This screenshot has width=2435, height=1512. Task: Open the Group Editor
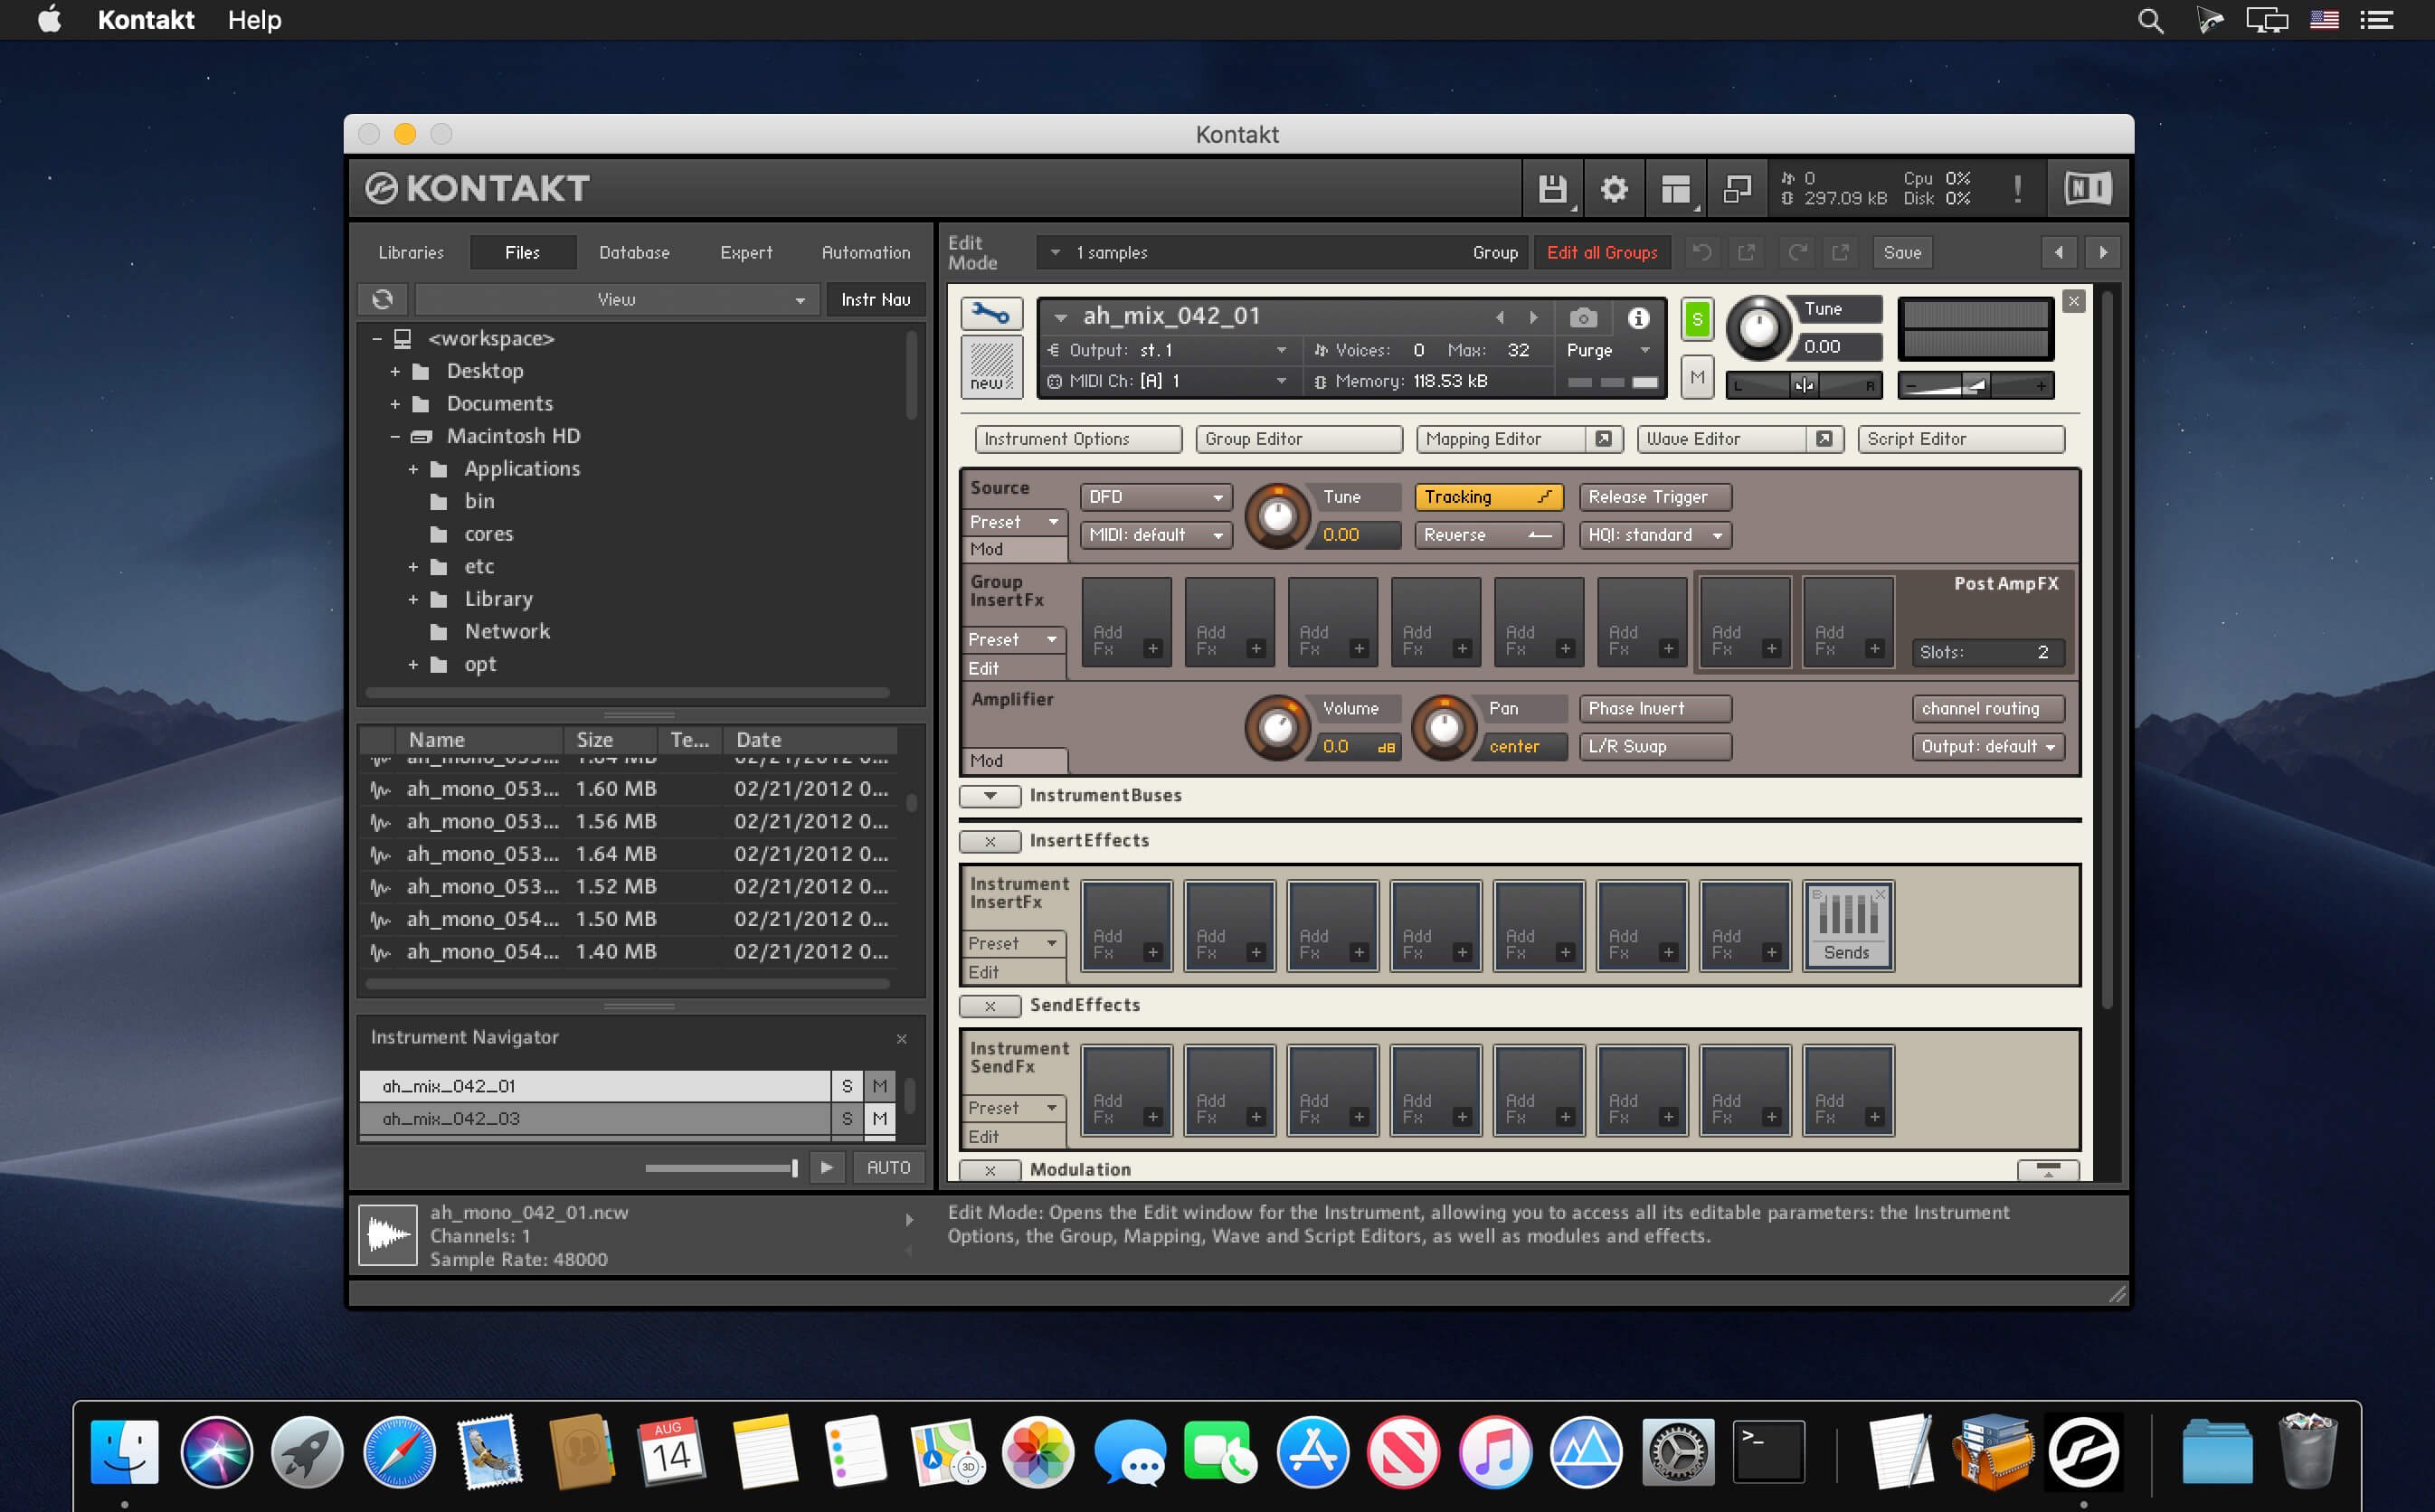1299,439
